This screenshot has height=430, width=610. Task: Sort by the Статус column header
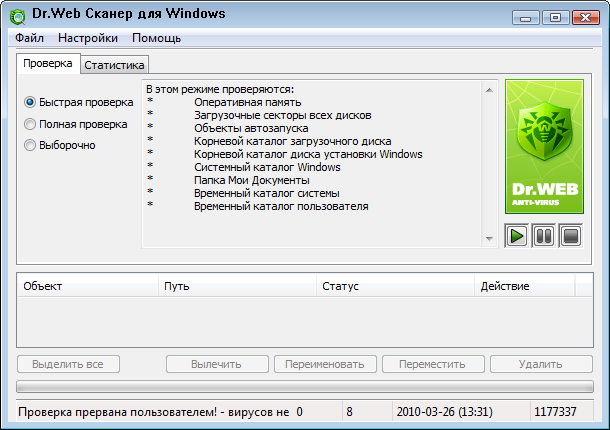[x=395, y=286]
